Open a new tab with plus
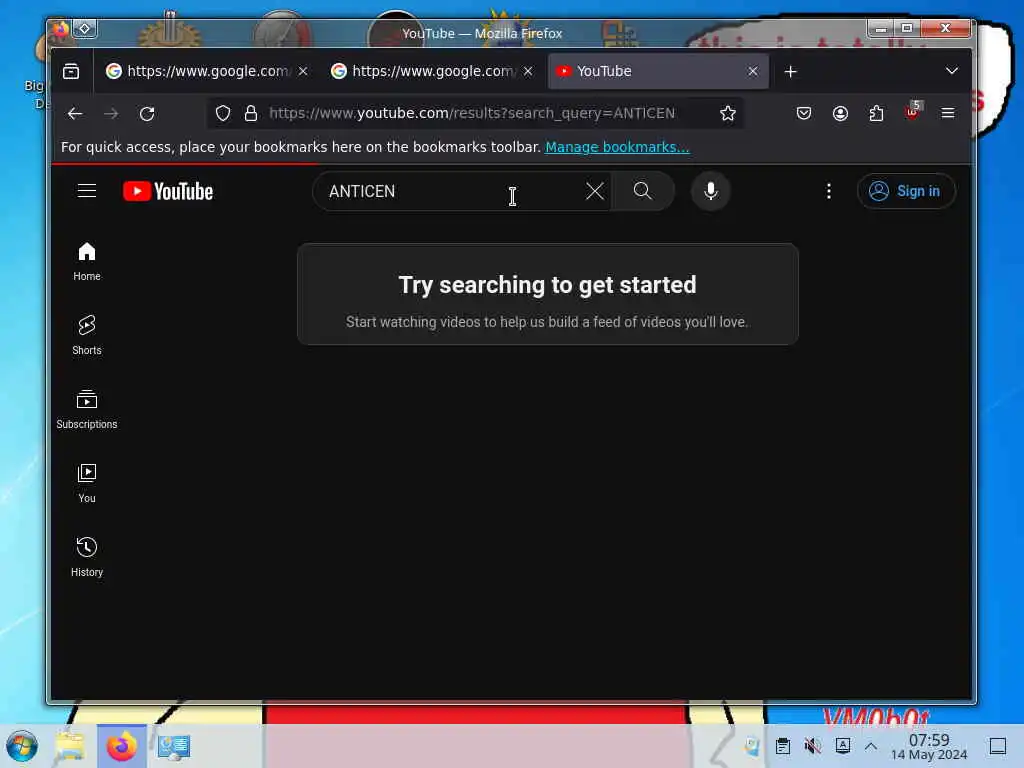Image resolution: width=1024 pixels, height=768 pixels. tap(790, 71)
